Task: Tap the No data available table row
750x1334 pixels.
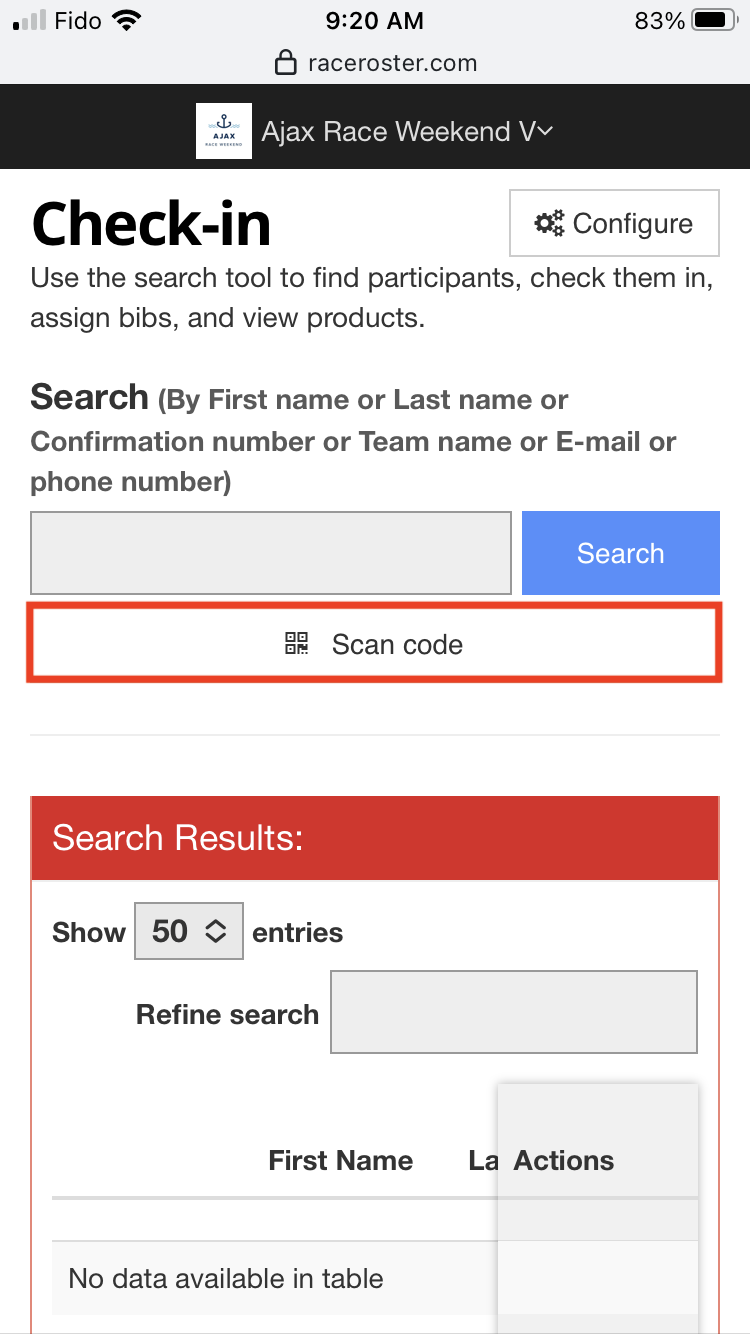Action: point(225,1278)
